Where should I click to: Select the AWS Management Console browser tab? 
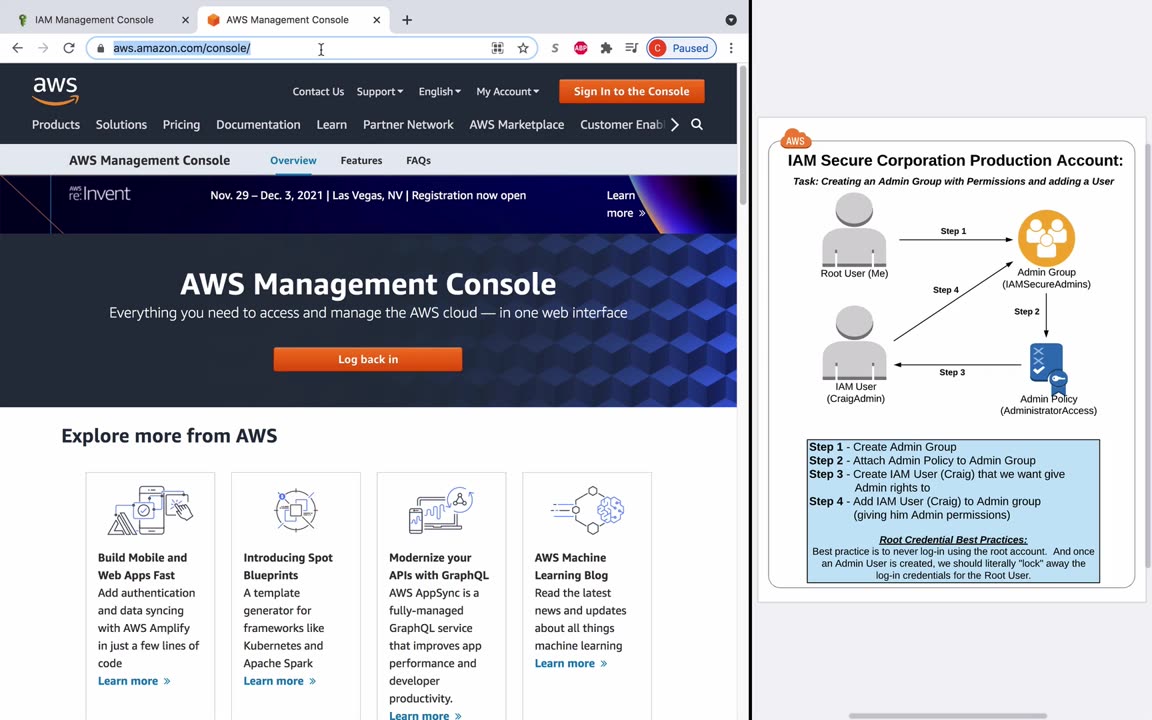[x=287, y=20]
